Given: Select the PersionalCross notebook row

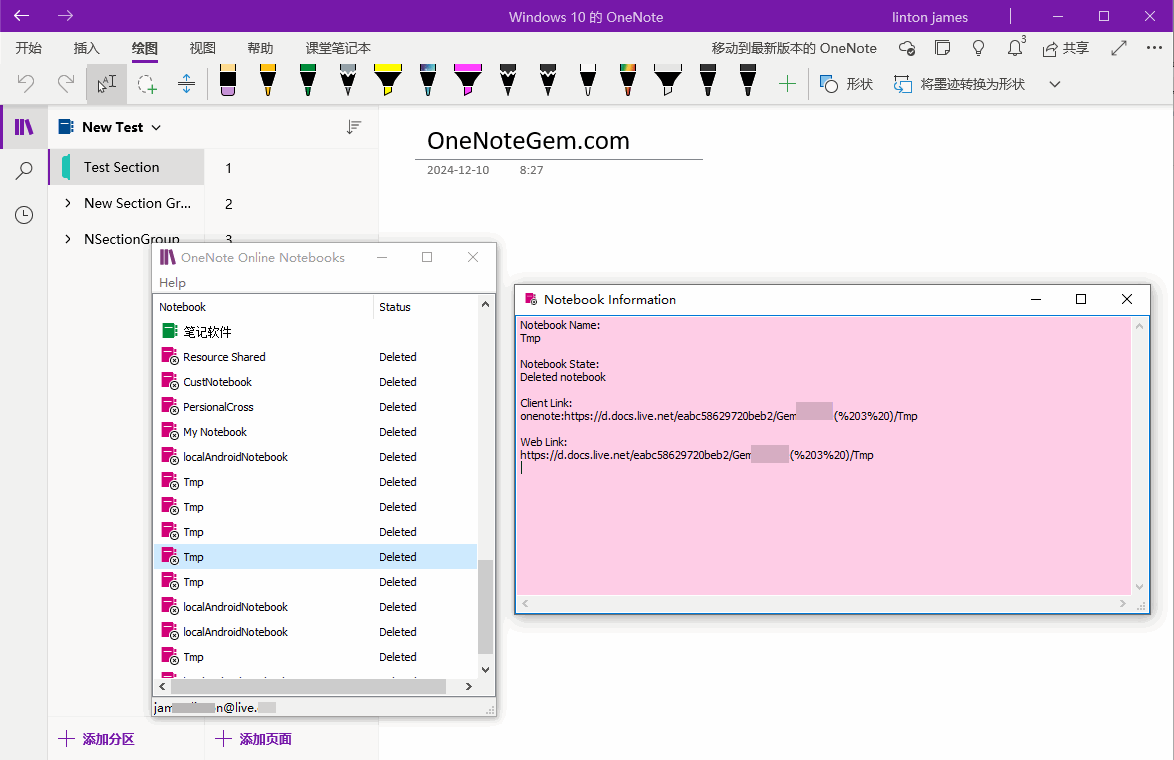Looking at the screenshot, I should click(x=315, y=407).
